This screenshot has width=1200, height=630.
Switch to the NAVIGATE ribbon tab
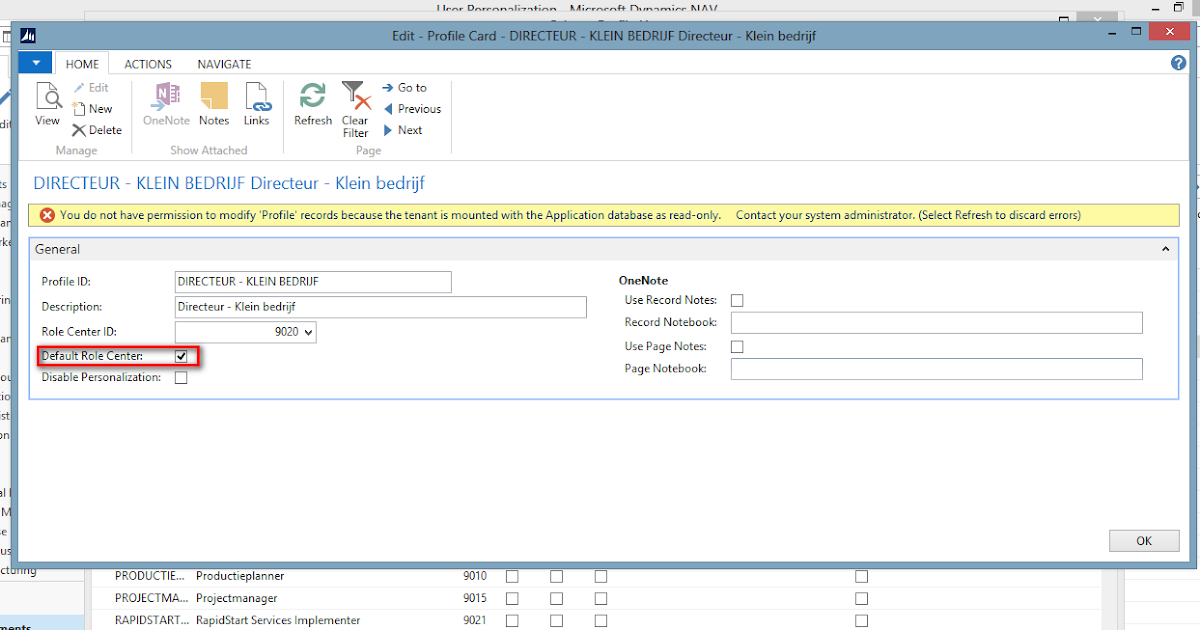tap(224, 64)
